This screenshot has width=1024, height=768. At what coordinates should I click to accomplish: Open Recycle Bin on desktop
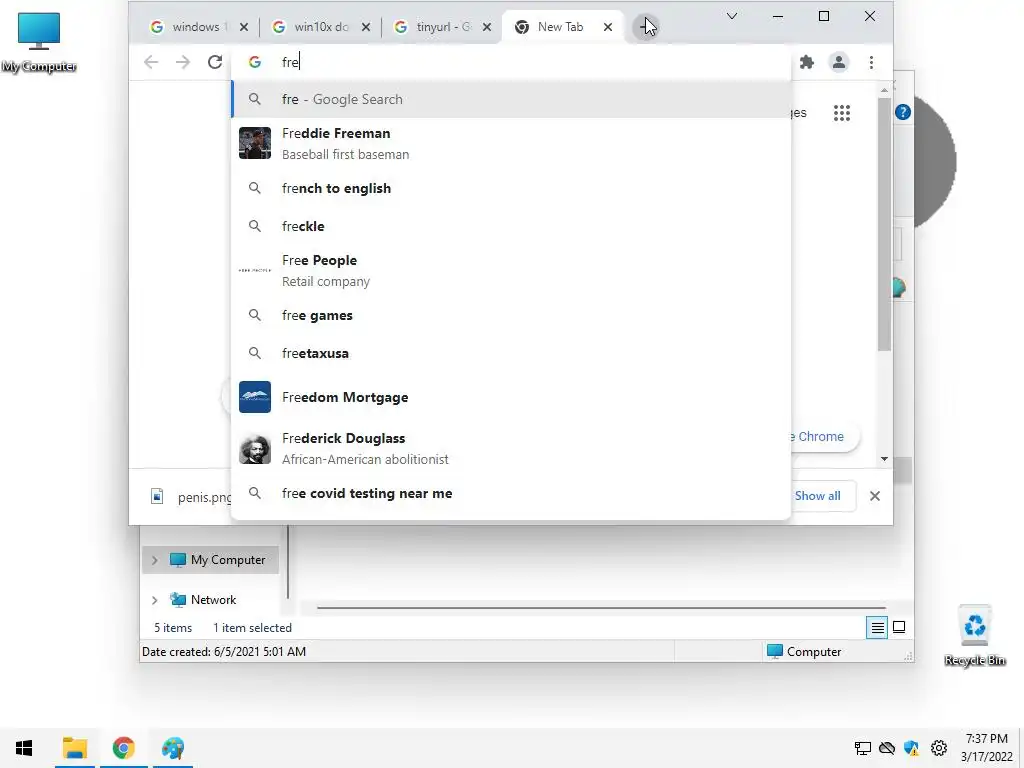tap(974, 635)
